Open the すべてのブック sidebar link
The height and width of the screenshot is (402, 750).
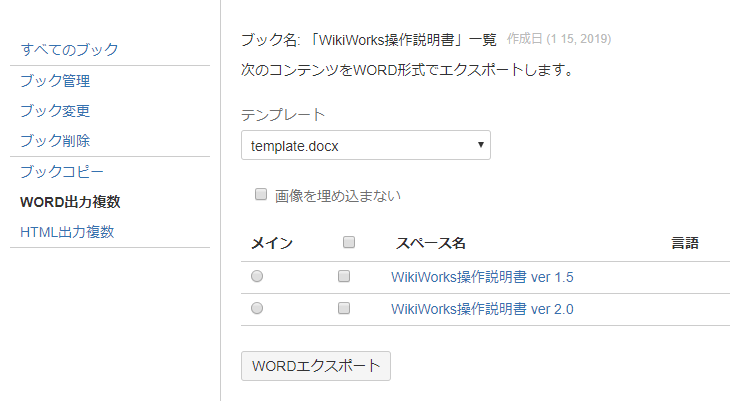tap(69, 49)
